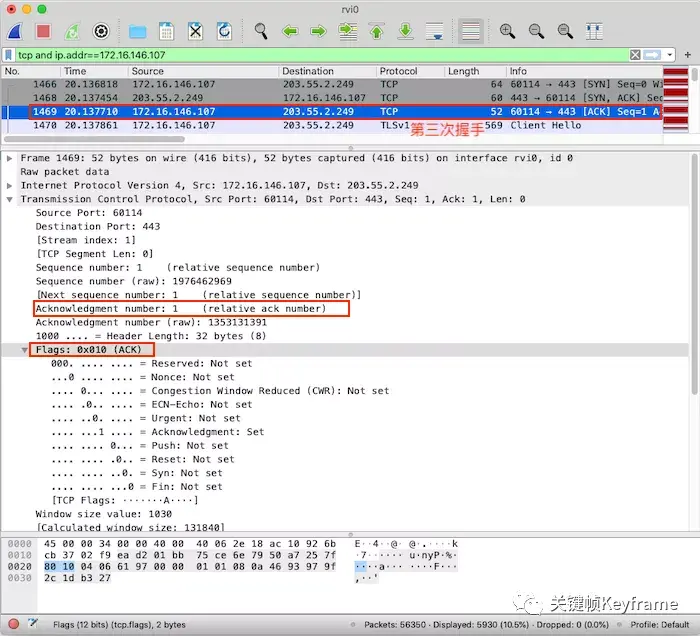700x636 pixels.
Task: Select Acknowledgment number: 1 field
Action: tap(181, 309)
